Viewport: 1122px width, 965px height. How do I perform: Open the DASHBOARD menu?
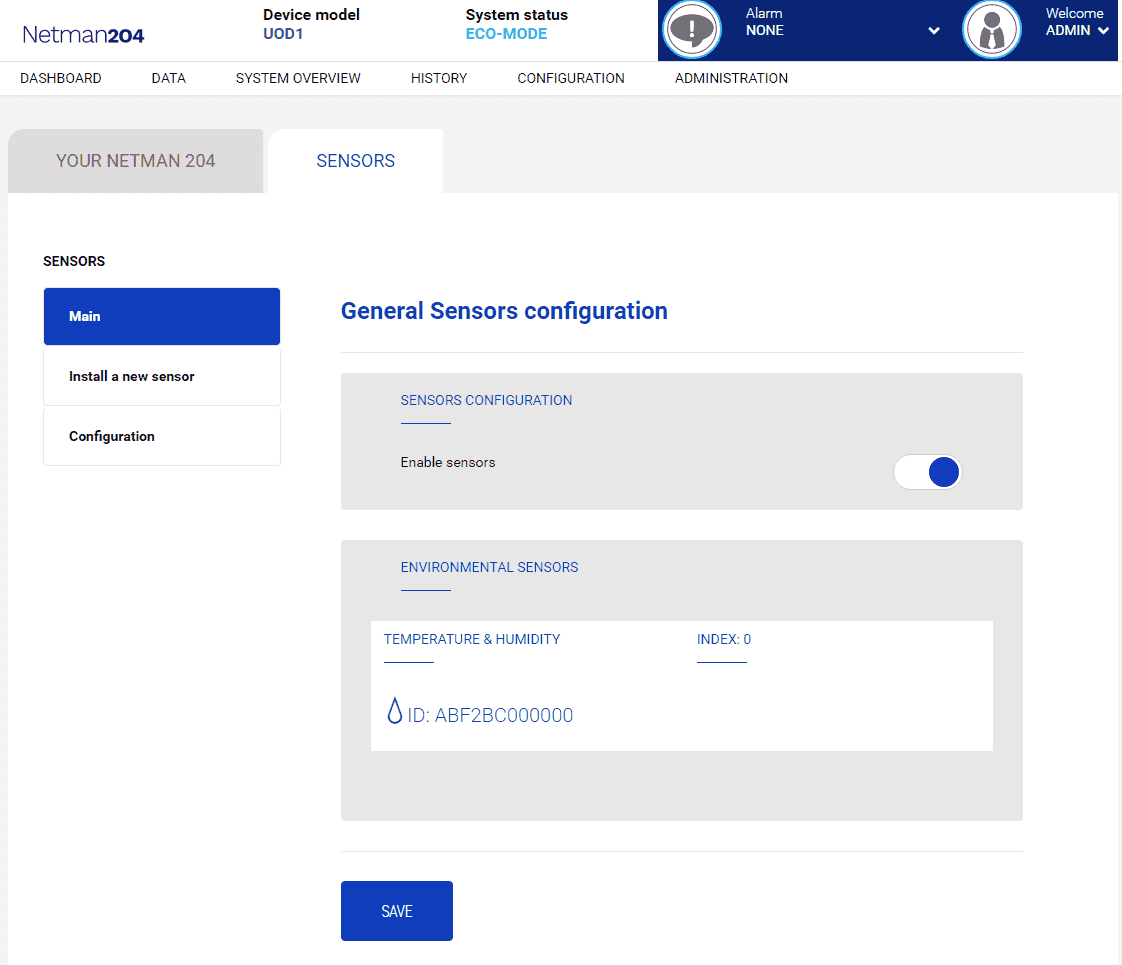(x=61, y=78)
